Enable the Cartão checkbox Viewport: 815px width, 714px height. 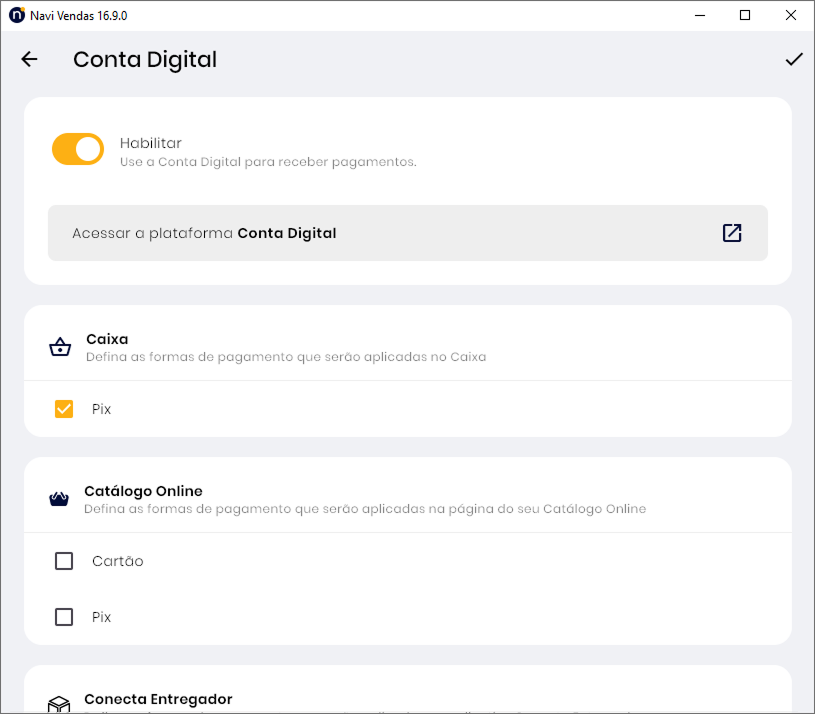tap(64, 561)
